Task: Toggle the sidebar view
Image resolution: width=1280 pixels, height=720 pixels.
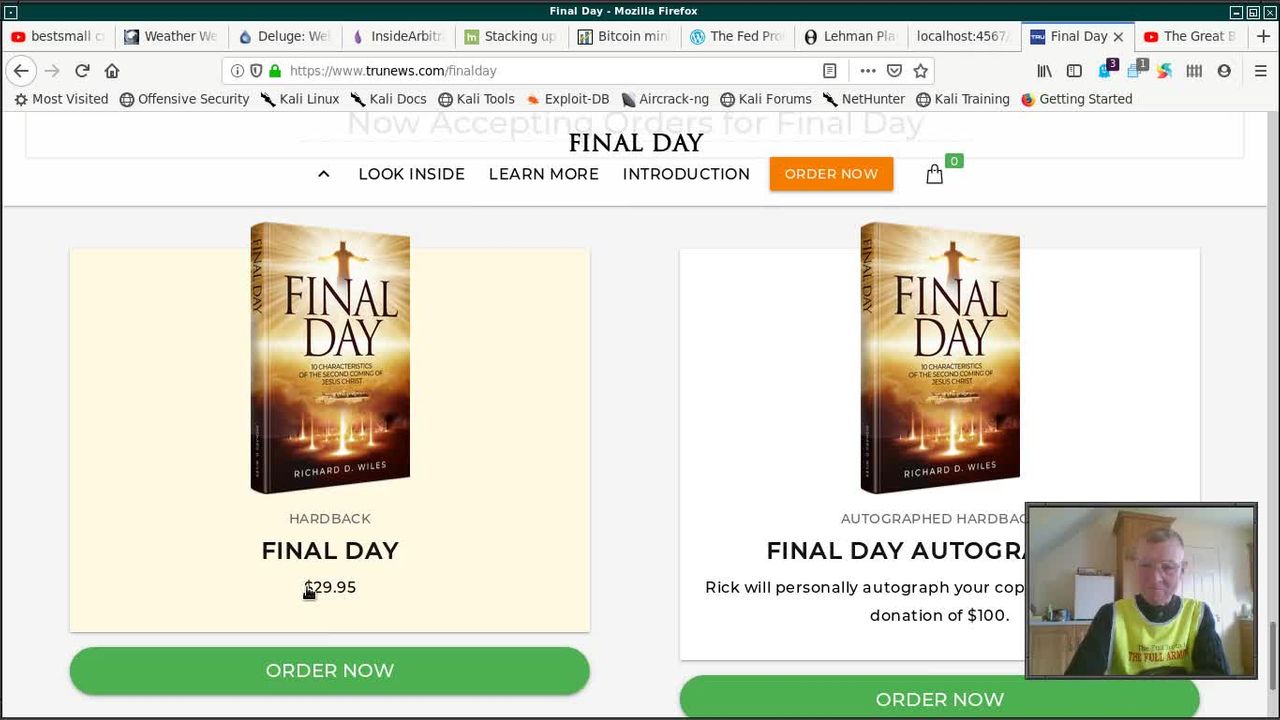Action: 1074,71
